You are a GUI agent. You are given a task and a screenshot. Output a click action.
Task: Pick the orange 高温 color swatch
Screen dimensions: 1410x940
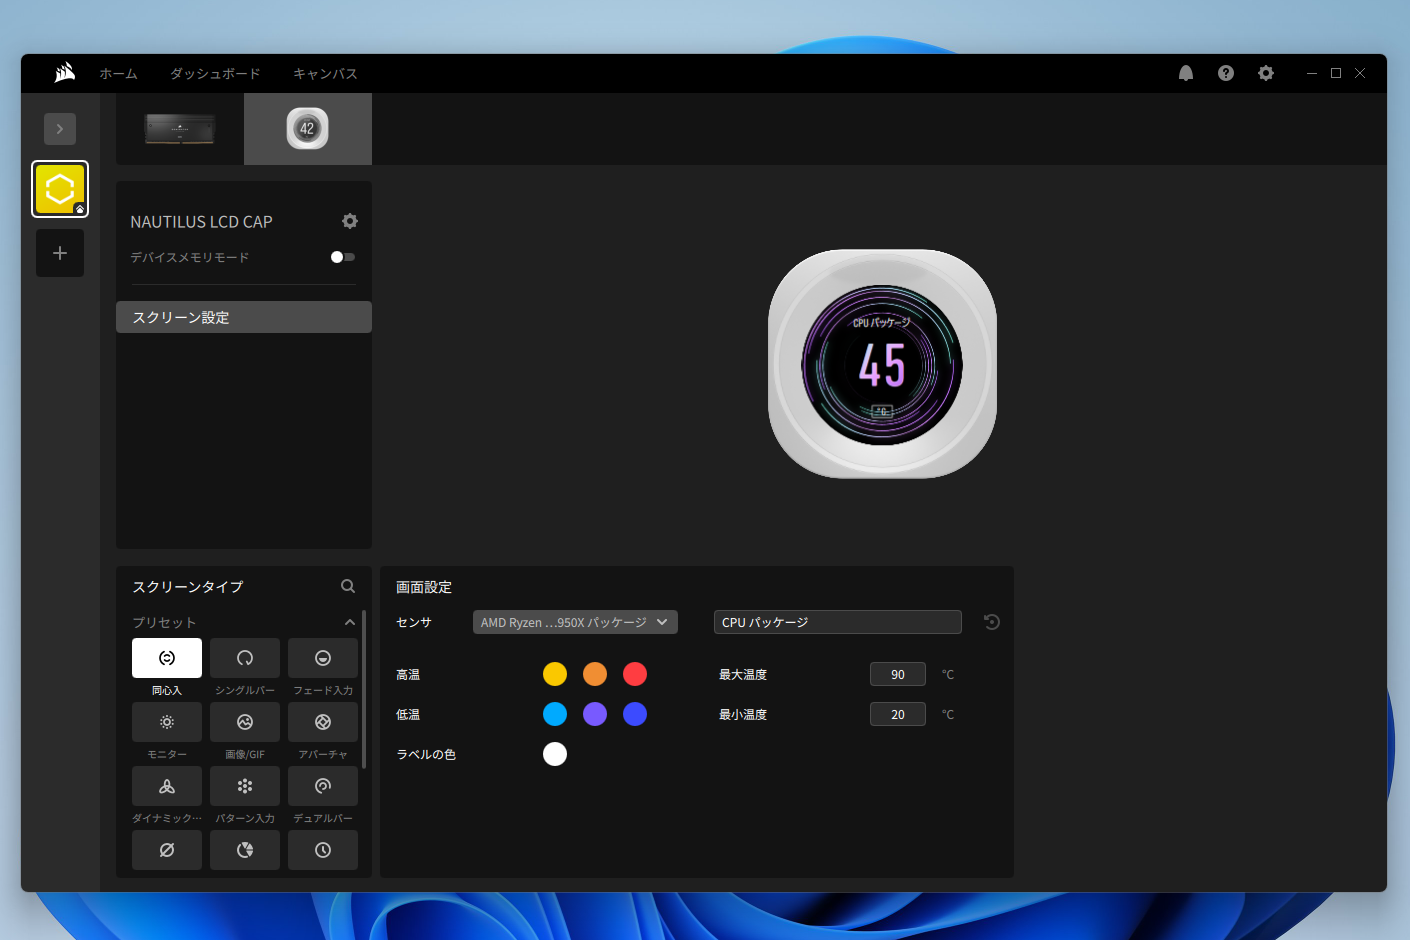tap(595, 674)
